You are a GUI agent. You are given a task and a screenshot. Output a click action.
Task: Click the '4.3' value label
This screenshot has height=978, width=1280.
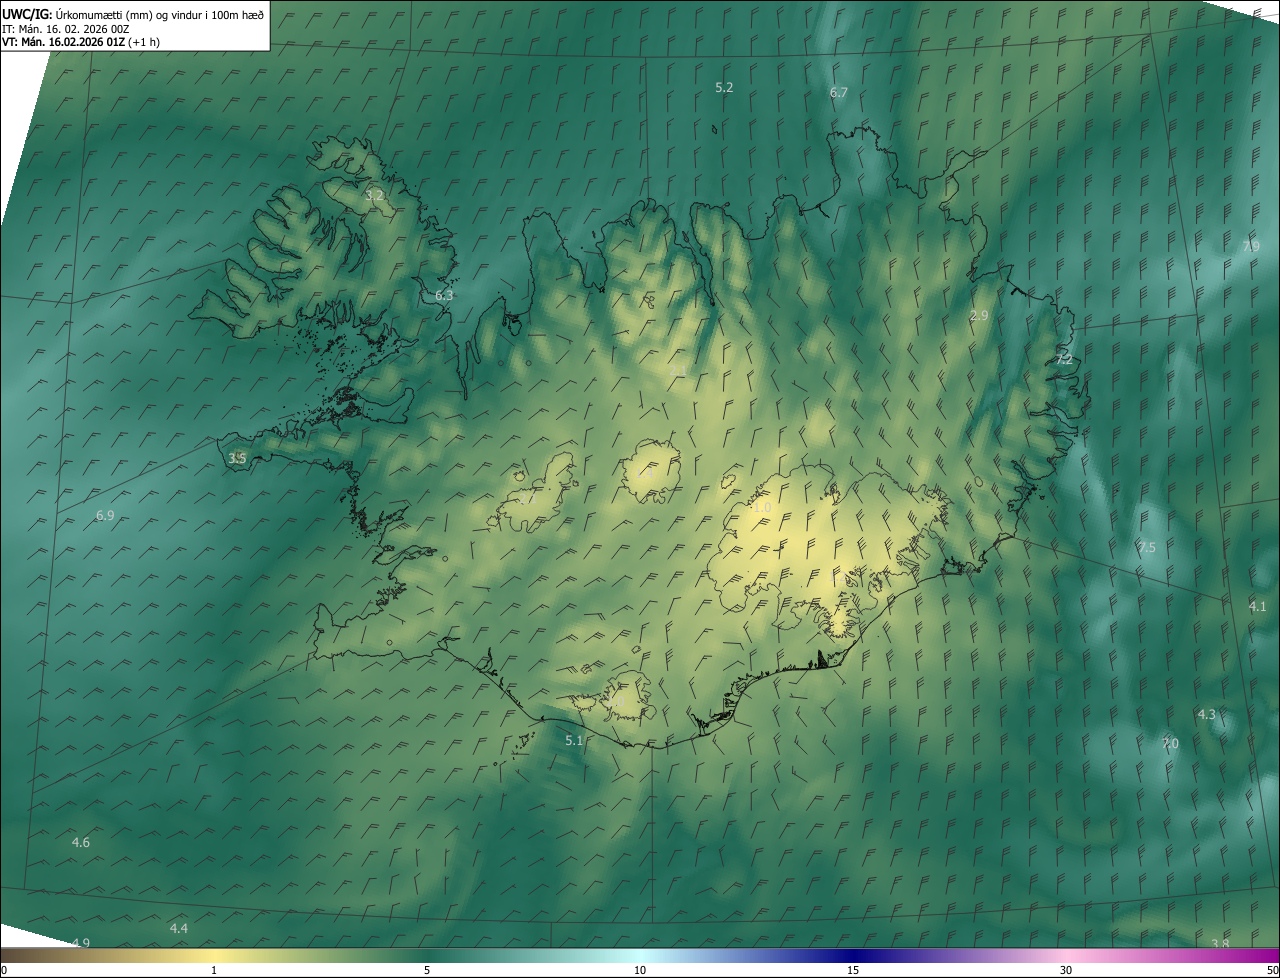(x=1207, y=715)
